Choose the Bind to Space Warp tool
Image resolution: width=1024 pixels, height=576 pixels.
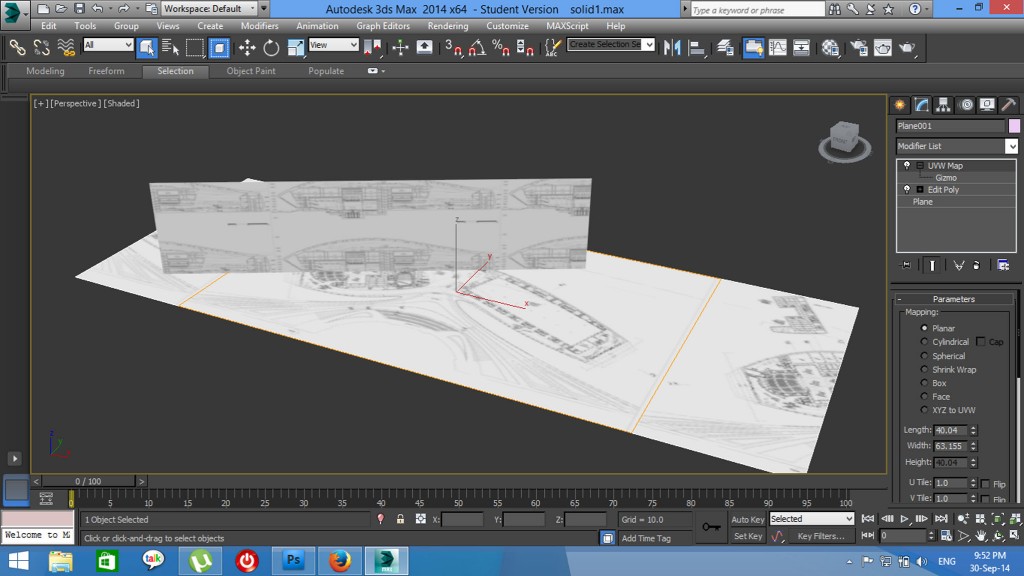66,47
